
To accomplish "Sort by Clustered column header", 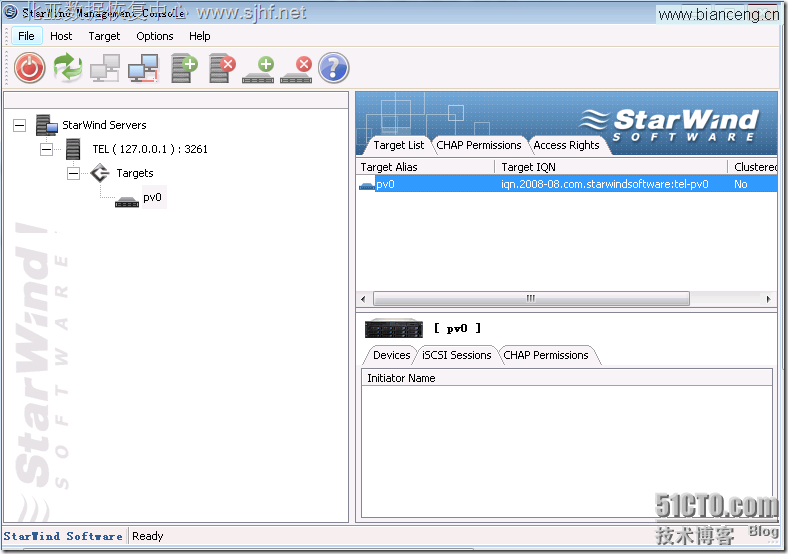I will pos(753,167).
